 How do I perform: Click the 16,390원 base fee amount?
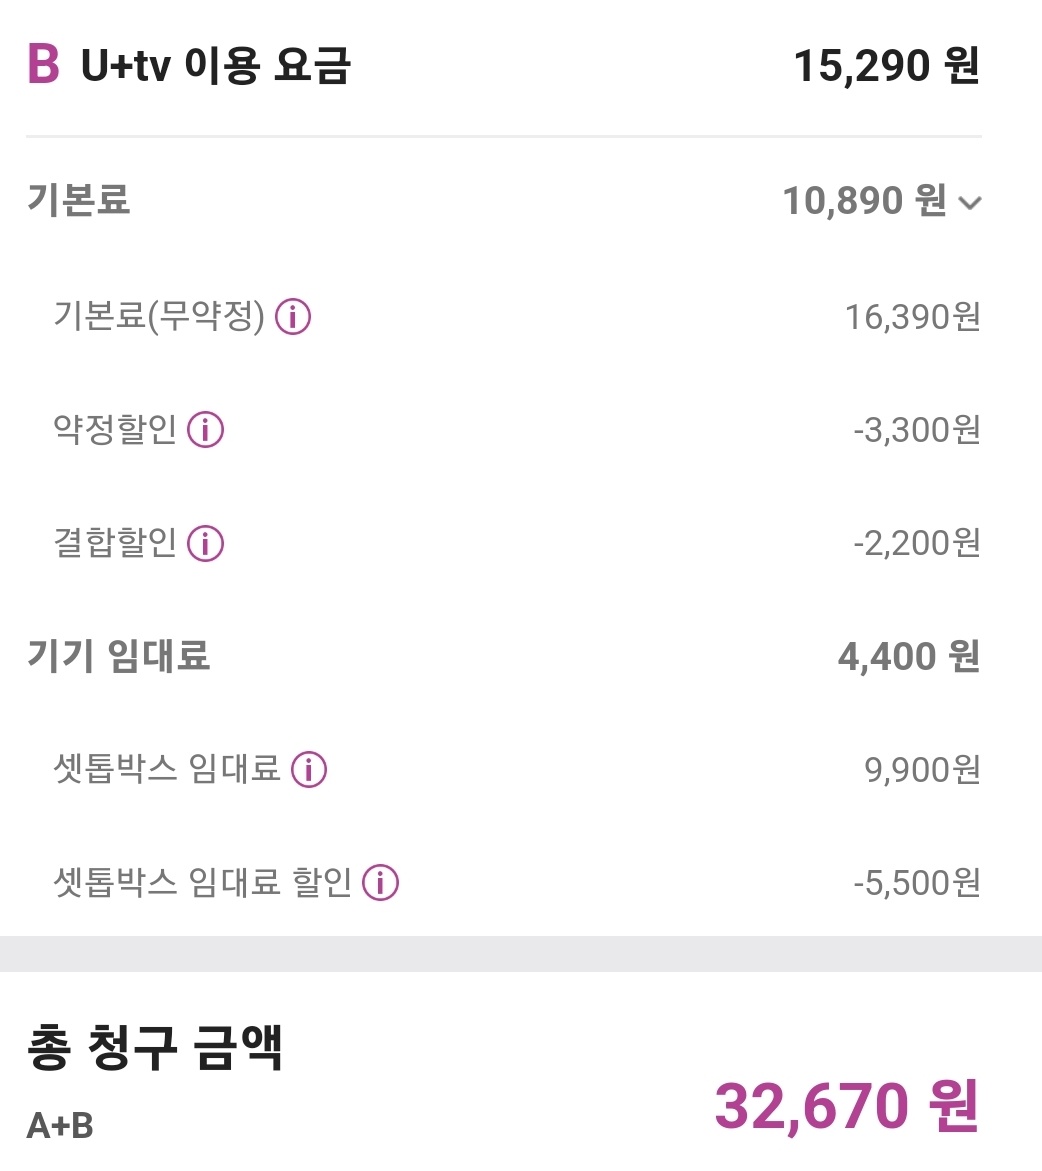(912, 317)
